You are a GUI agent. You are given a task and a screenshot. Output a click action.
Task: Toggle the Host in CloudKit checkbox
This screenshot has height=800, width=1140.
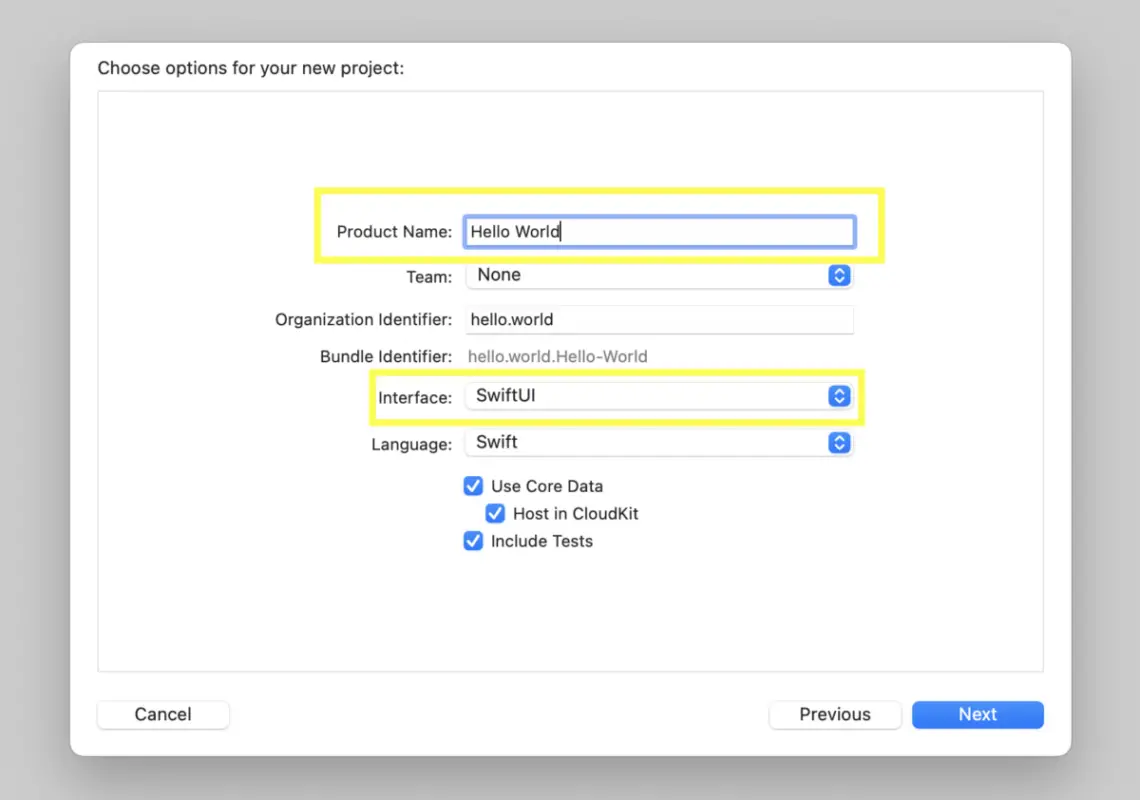495,513
